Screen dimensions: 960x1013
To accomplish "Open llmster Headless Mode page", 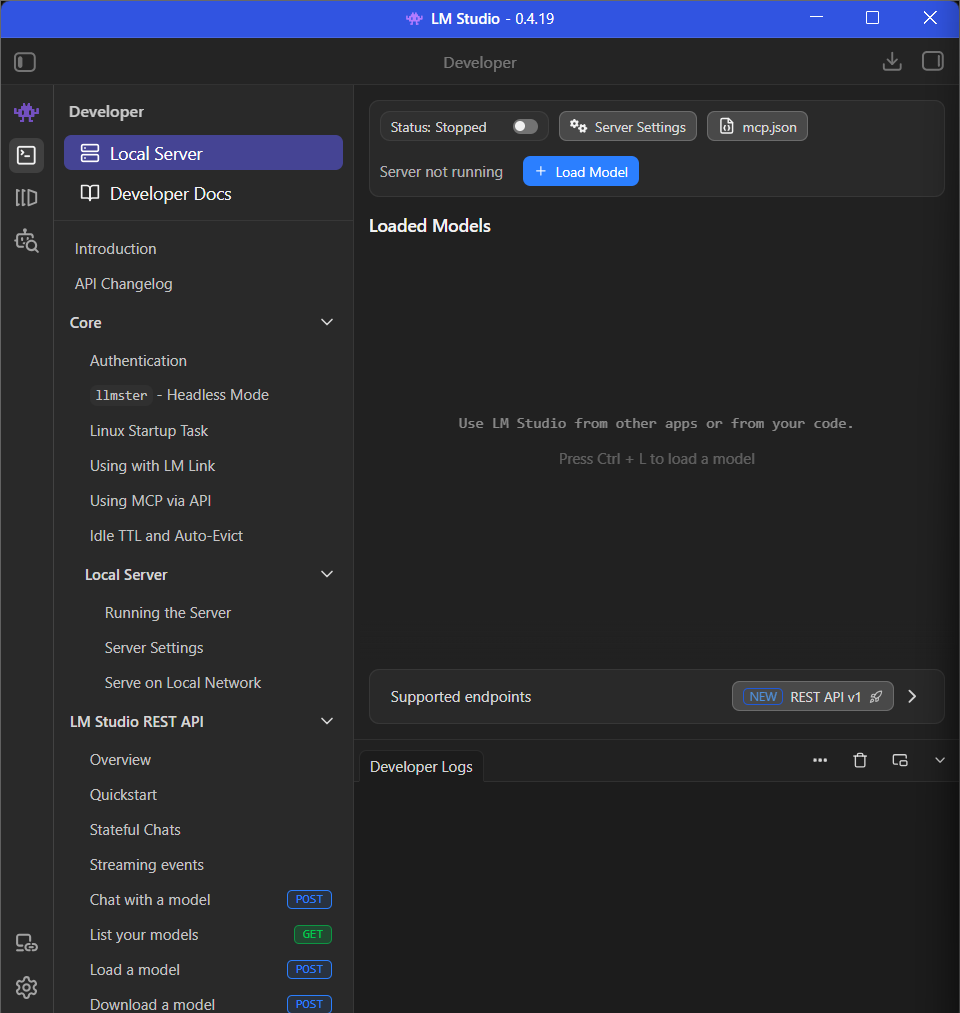I will 180,395.
